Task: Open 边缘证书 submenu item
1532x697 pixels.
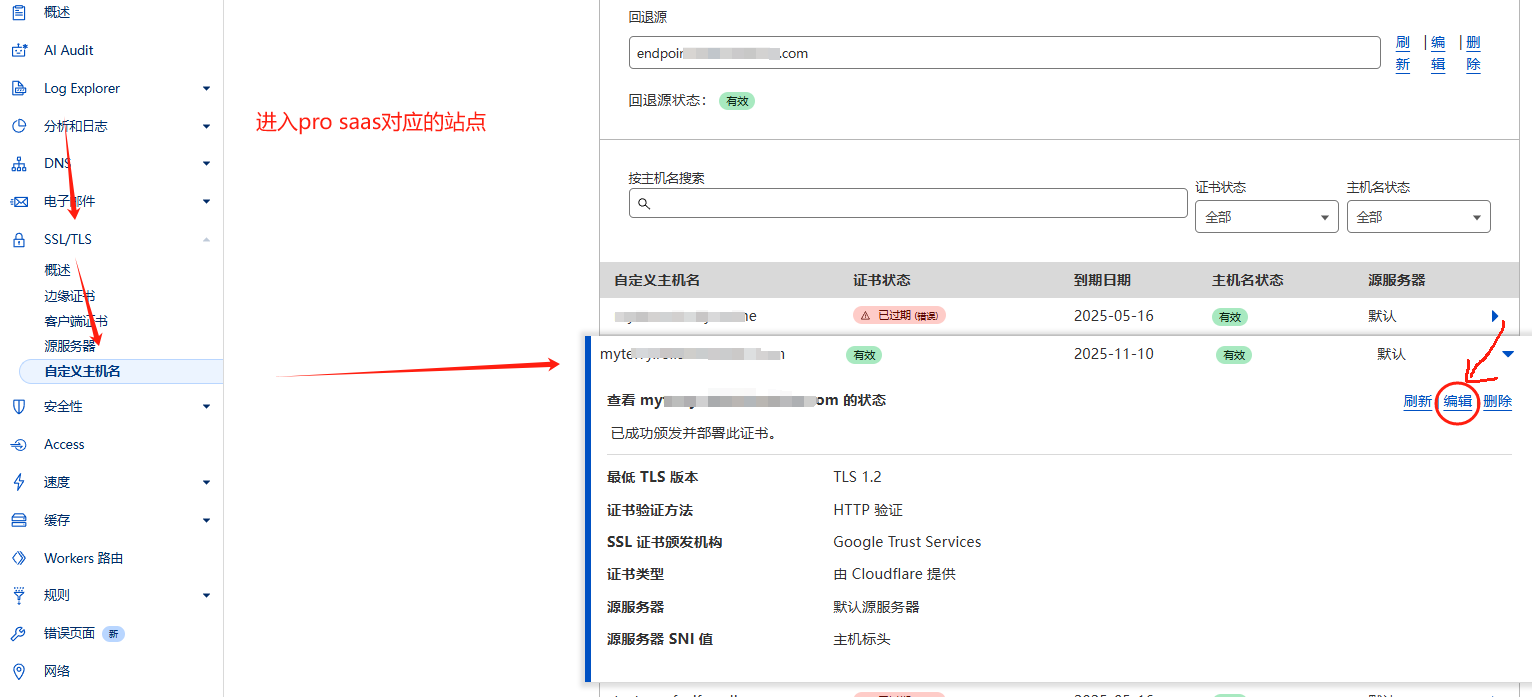Action: tap(70, 296)
